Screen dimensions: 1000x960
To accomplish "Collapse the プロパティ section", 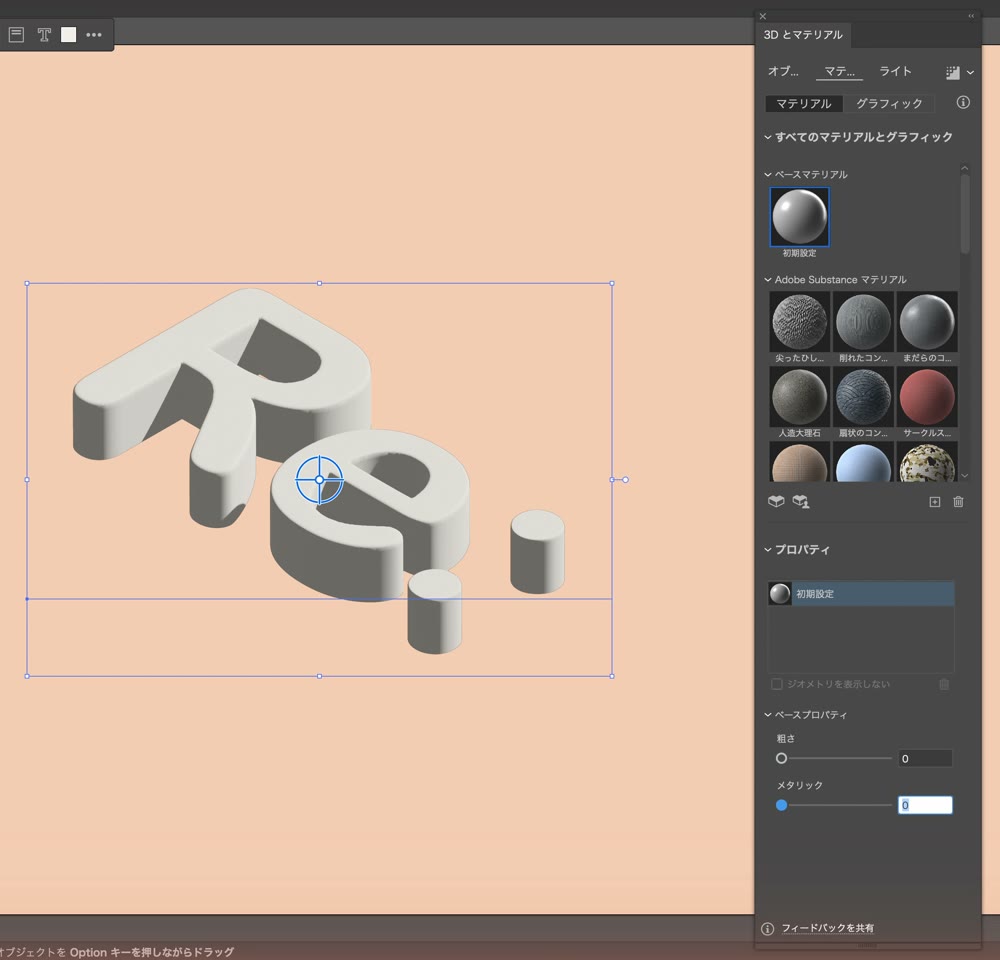I will point(768,549).
